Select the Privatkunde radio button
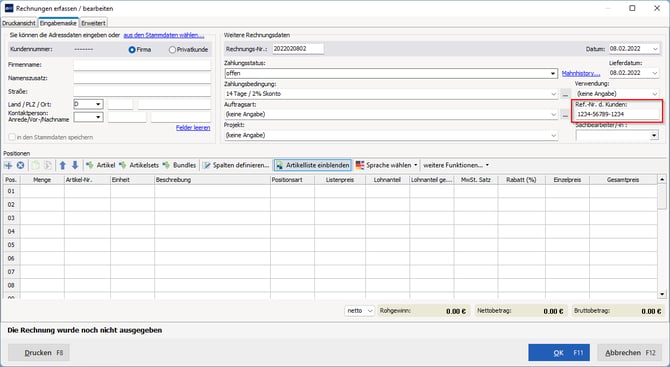670x367 pixels. [x=172, y=50]
